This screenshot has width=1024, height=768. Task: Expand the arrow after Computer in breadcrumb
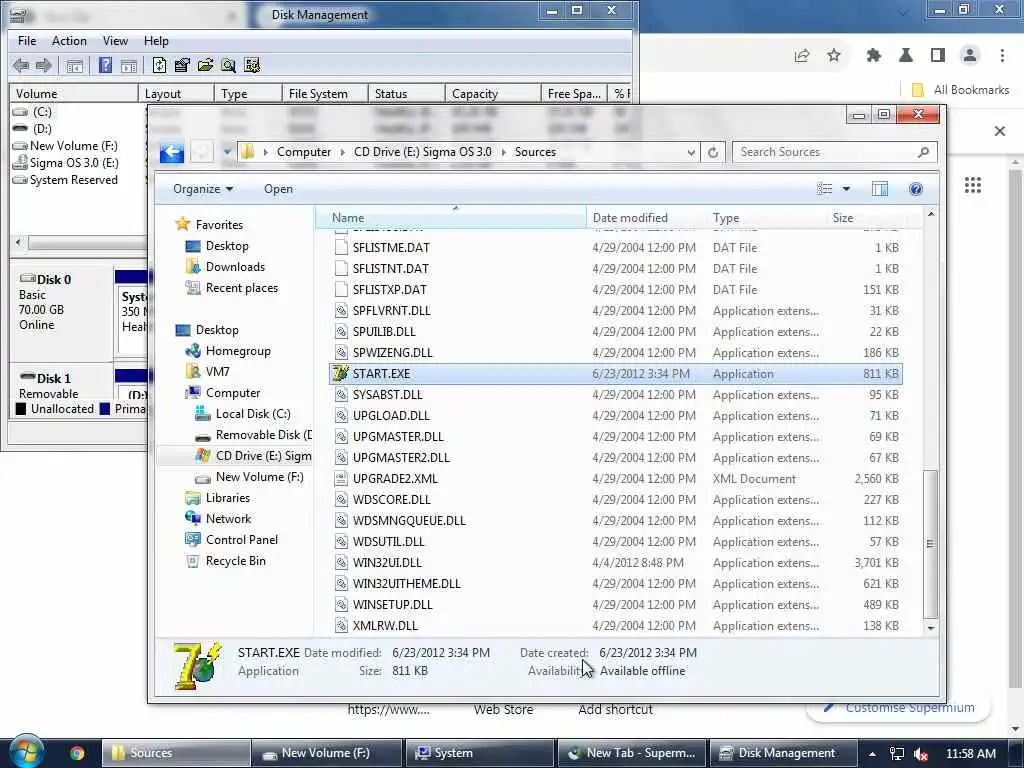point(342,152)
